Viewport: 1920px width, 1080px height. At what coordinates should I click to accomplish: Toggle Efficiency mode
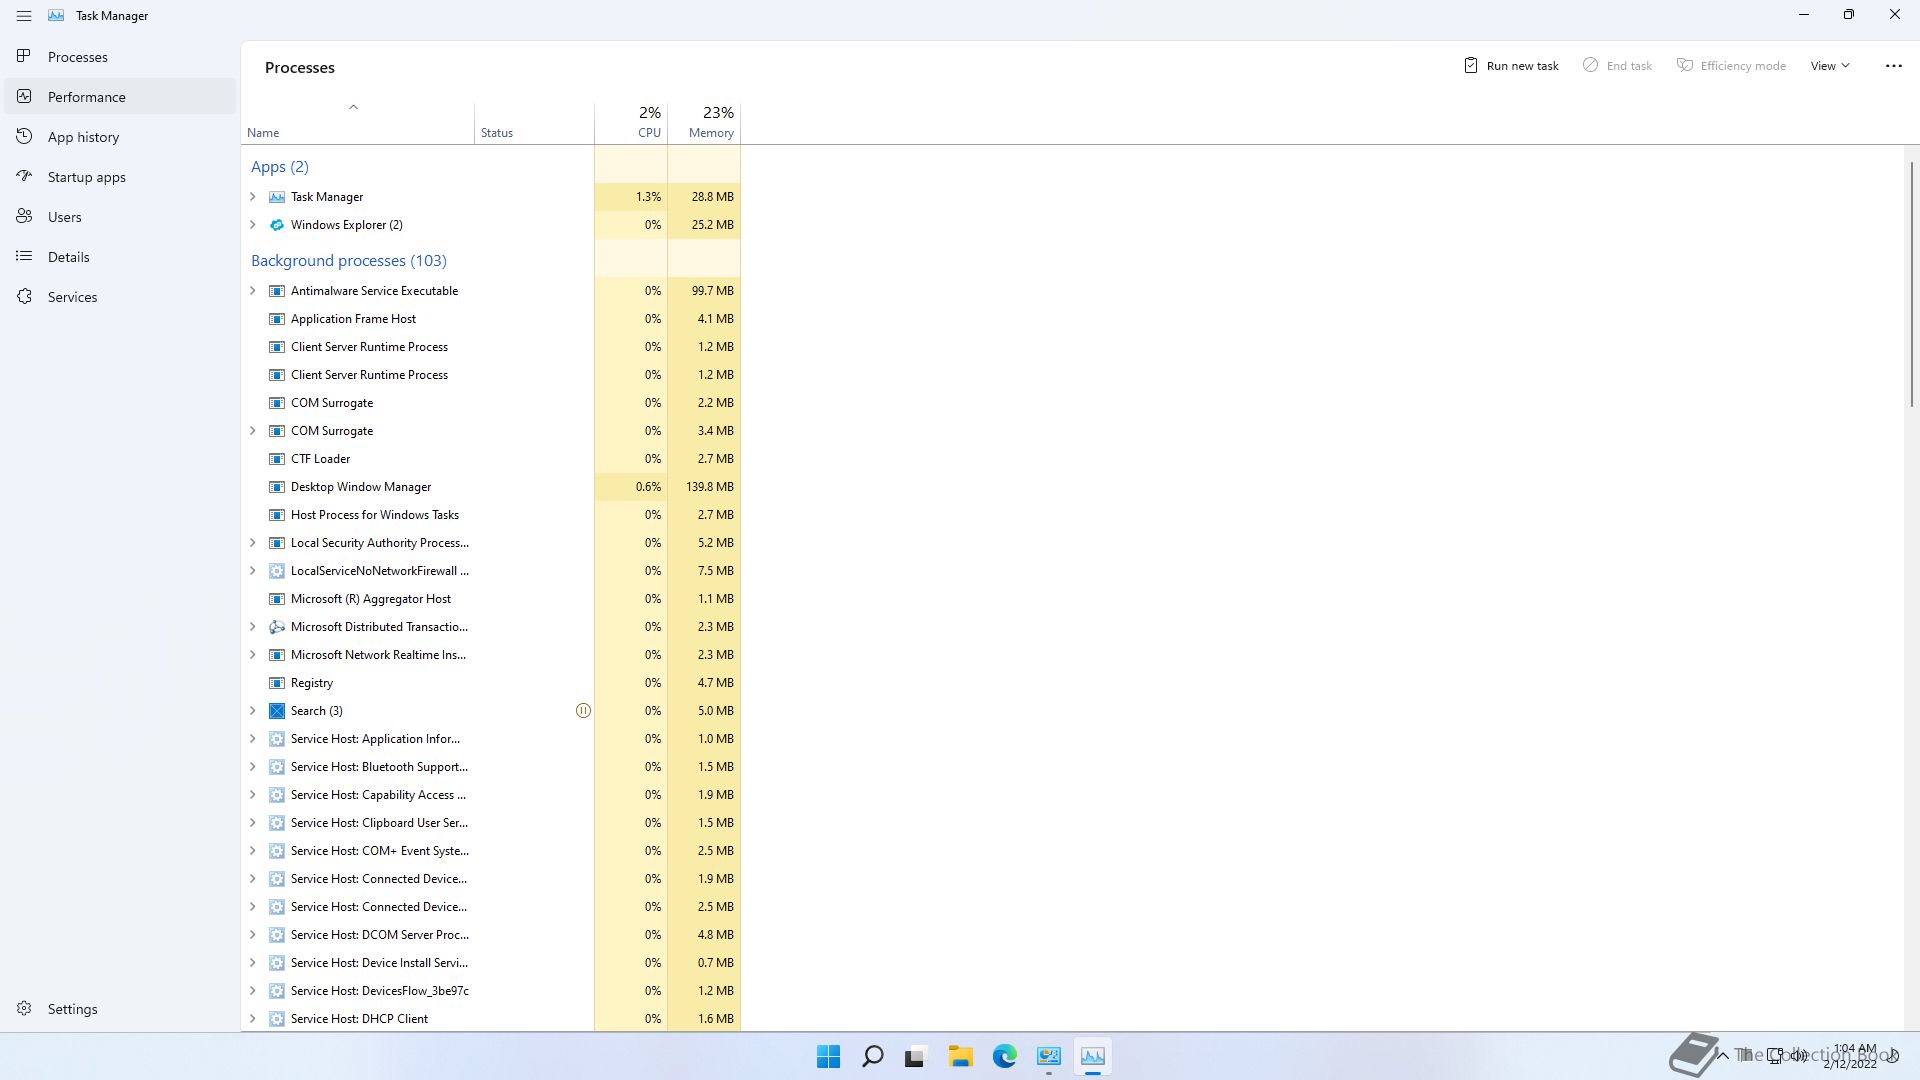[x=1731, y=66]
